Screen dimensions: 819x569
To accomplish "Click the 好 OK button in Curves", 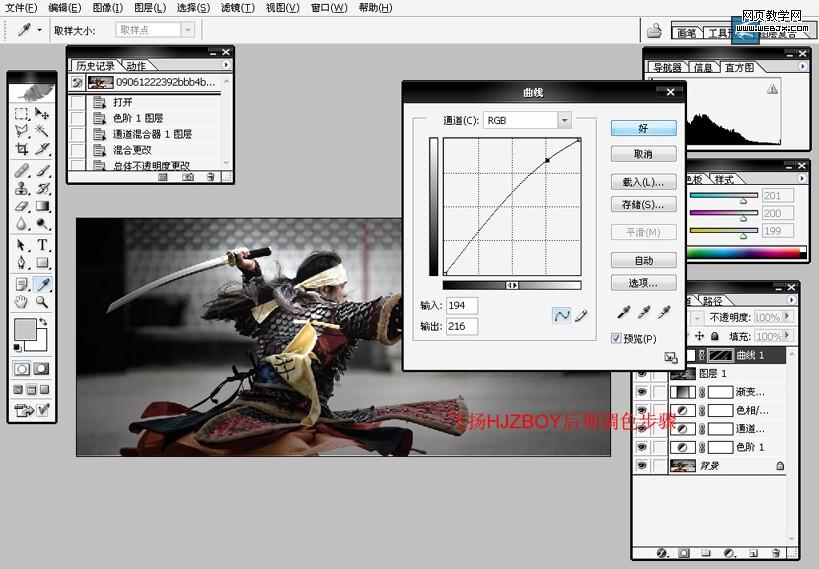I will (643, 128).
